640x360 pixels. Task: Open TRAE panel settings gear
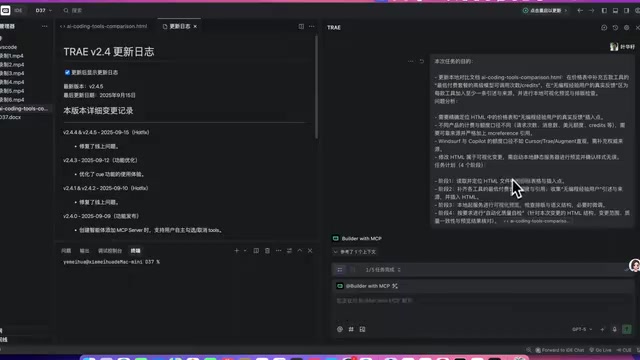627,27
